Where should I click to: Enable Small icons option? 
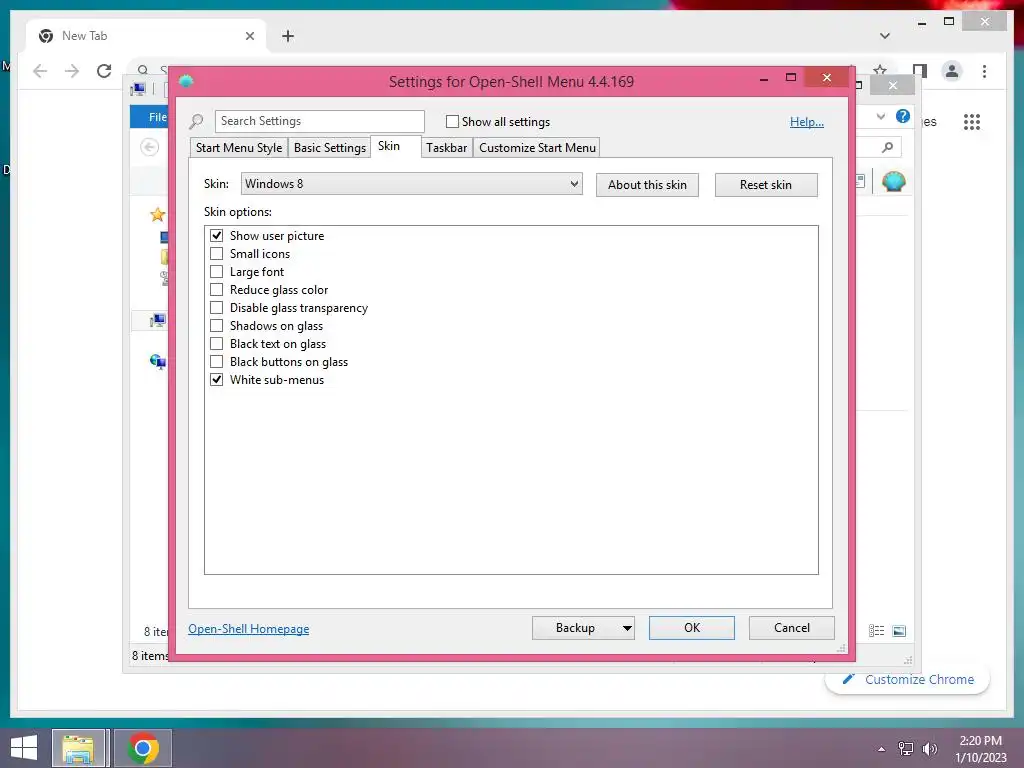[x=216, y=253]
